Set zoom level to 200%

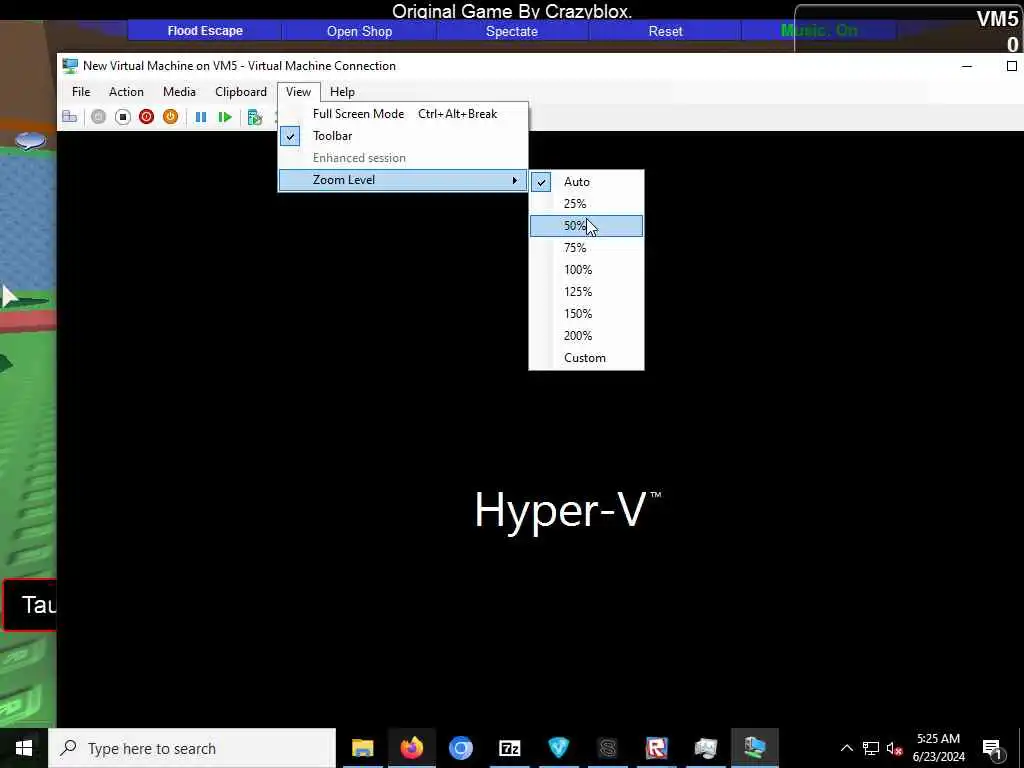coord(586,336)
